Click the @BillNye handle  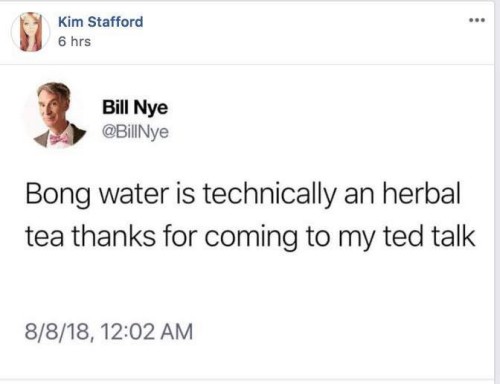click(x=135, y=132)
